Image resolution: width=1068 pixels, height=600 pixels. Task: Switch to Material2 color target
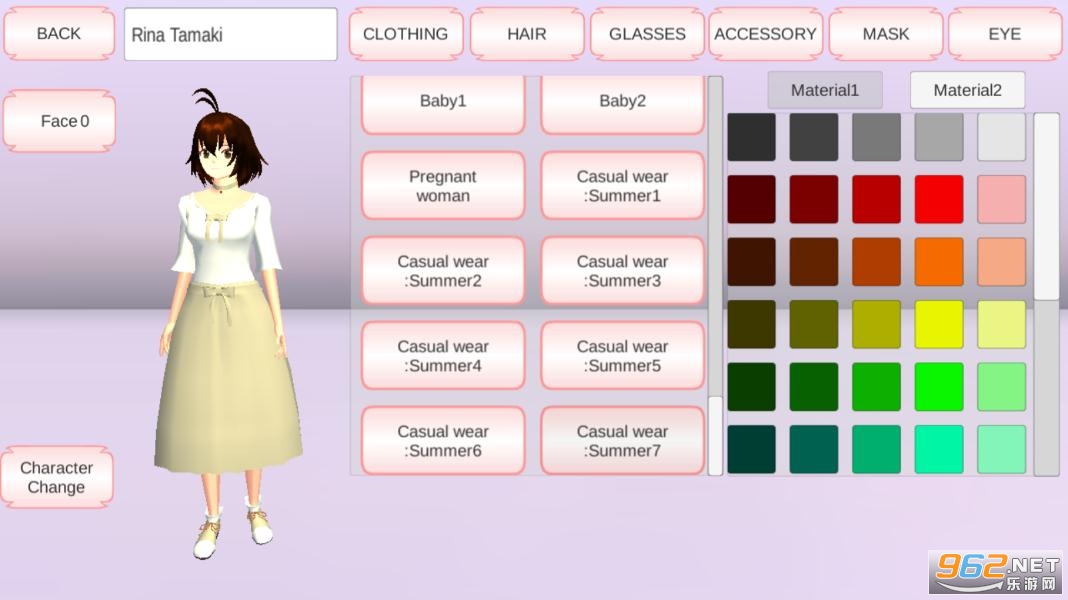tap(967, 90)
